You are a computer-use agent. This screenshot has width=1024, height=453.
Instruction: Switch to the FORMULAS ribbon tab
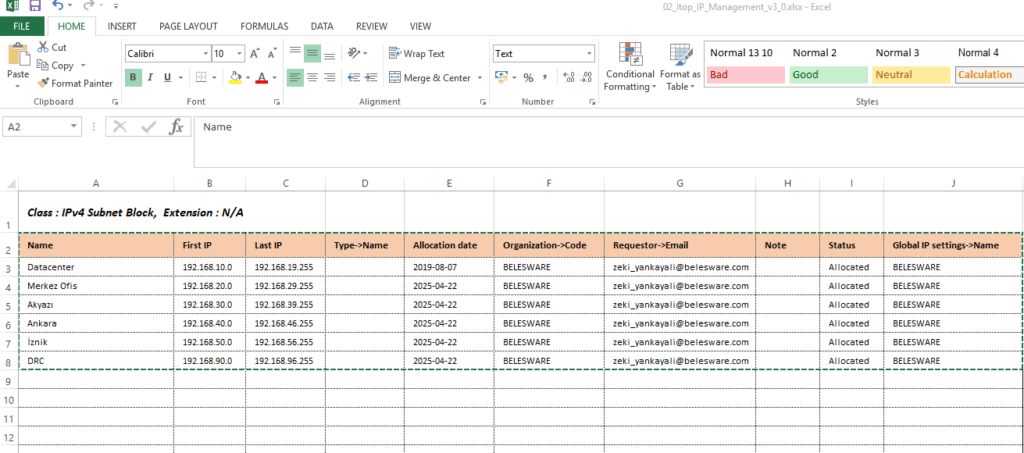[265, 26]
